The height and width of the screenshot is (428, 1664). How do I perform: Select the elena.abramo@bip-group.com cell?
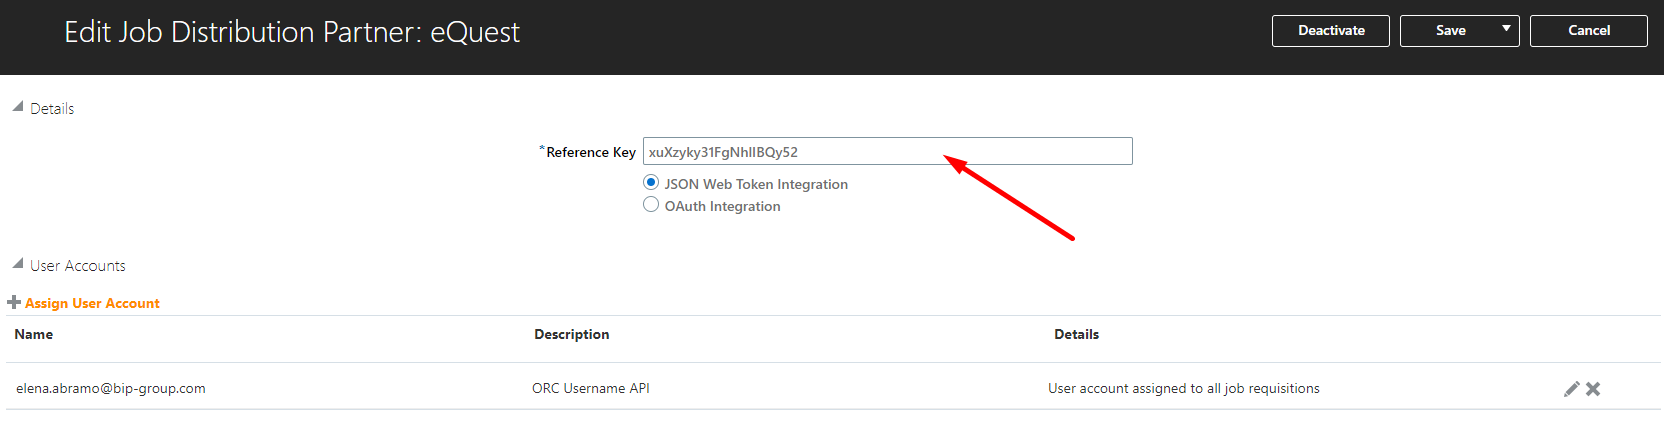point(111,388)
